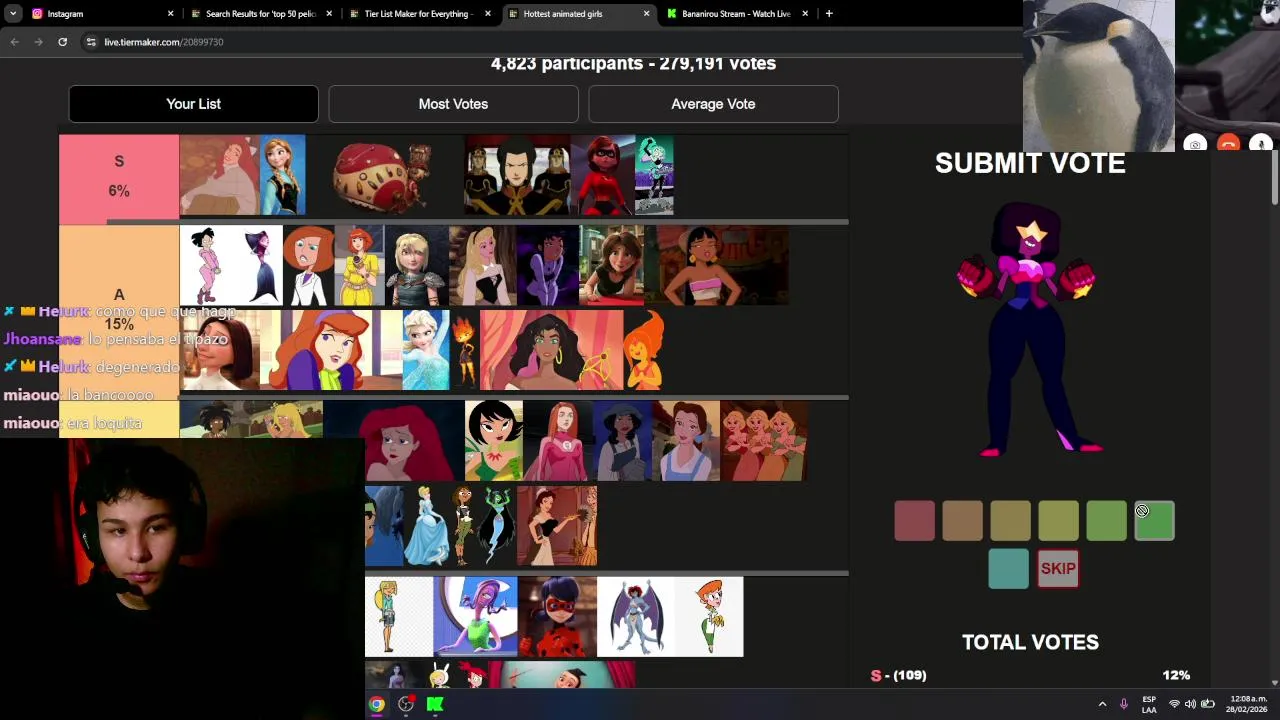
Task: Click the Garnet character image
Action: [x=1029, y=330]
